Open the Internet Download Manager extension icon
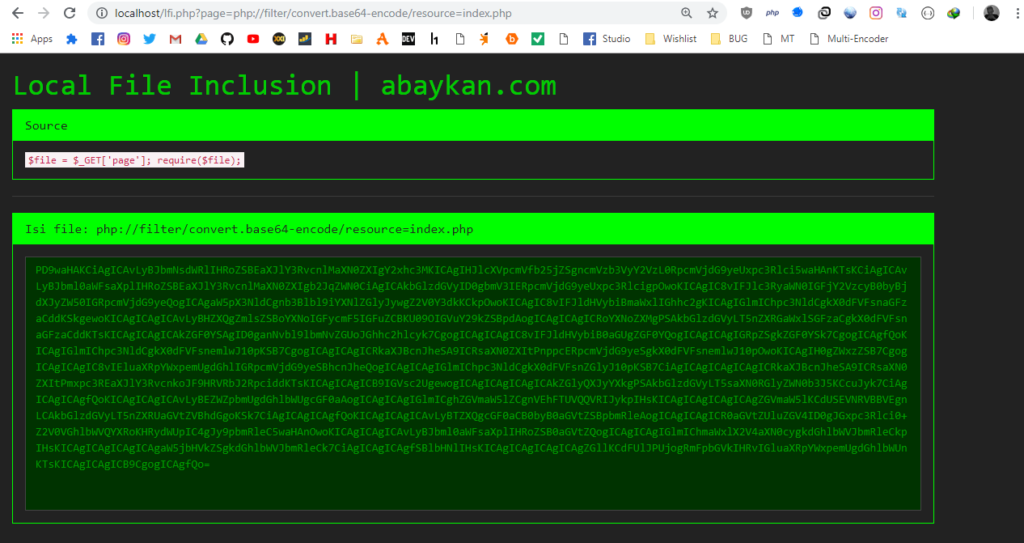This screenshot has width=1024, height=543. [x=953, y=13]
